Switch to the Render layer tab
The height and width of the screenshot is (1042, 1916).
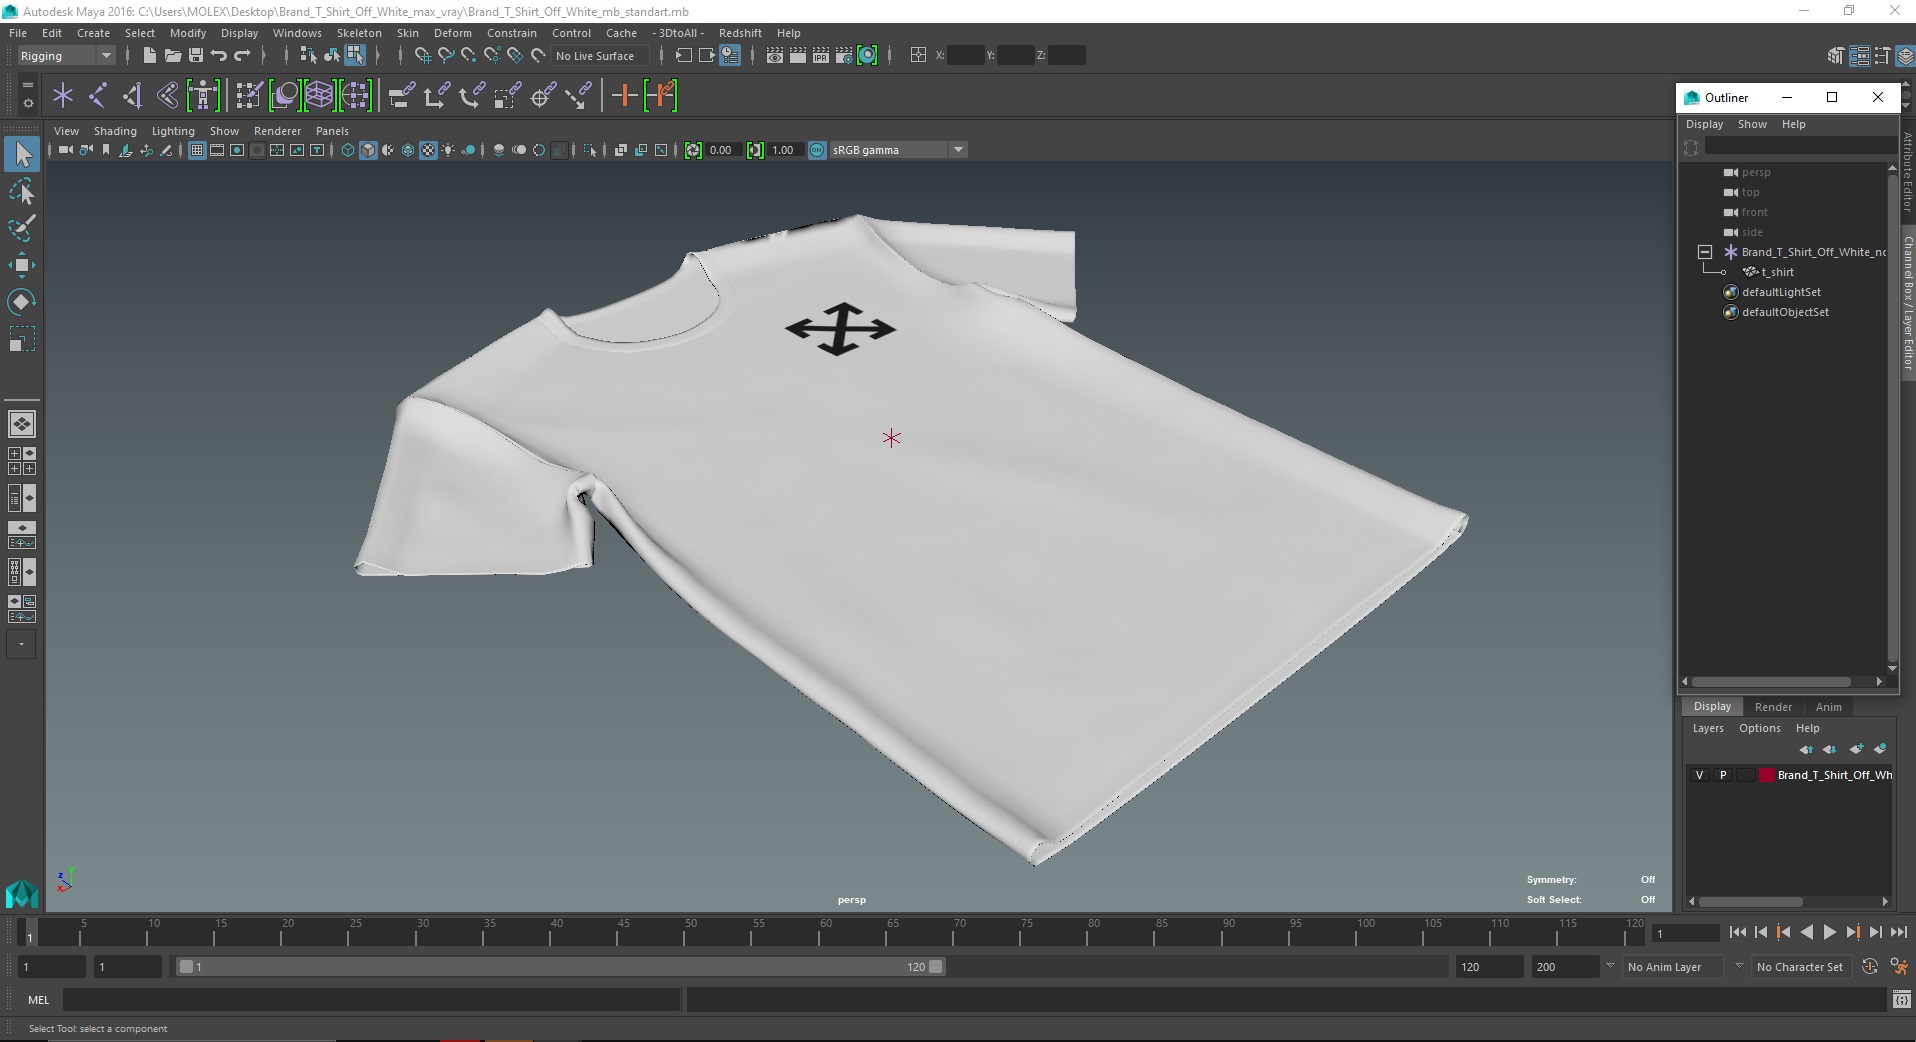[x=1773, y=707]
